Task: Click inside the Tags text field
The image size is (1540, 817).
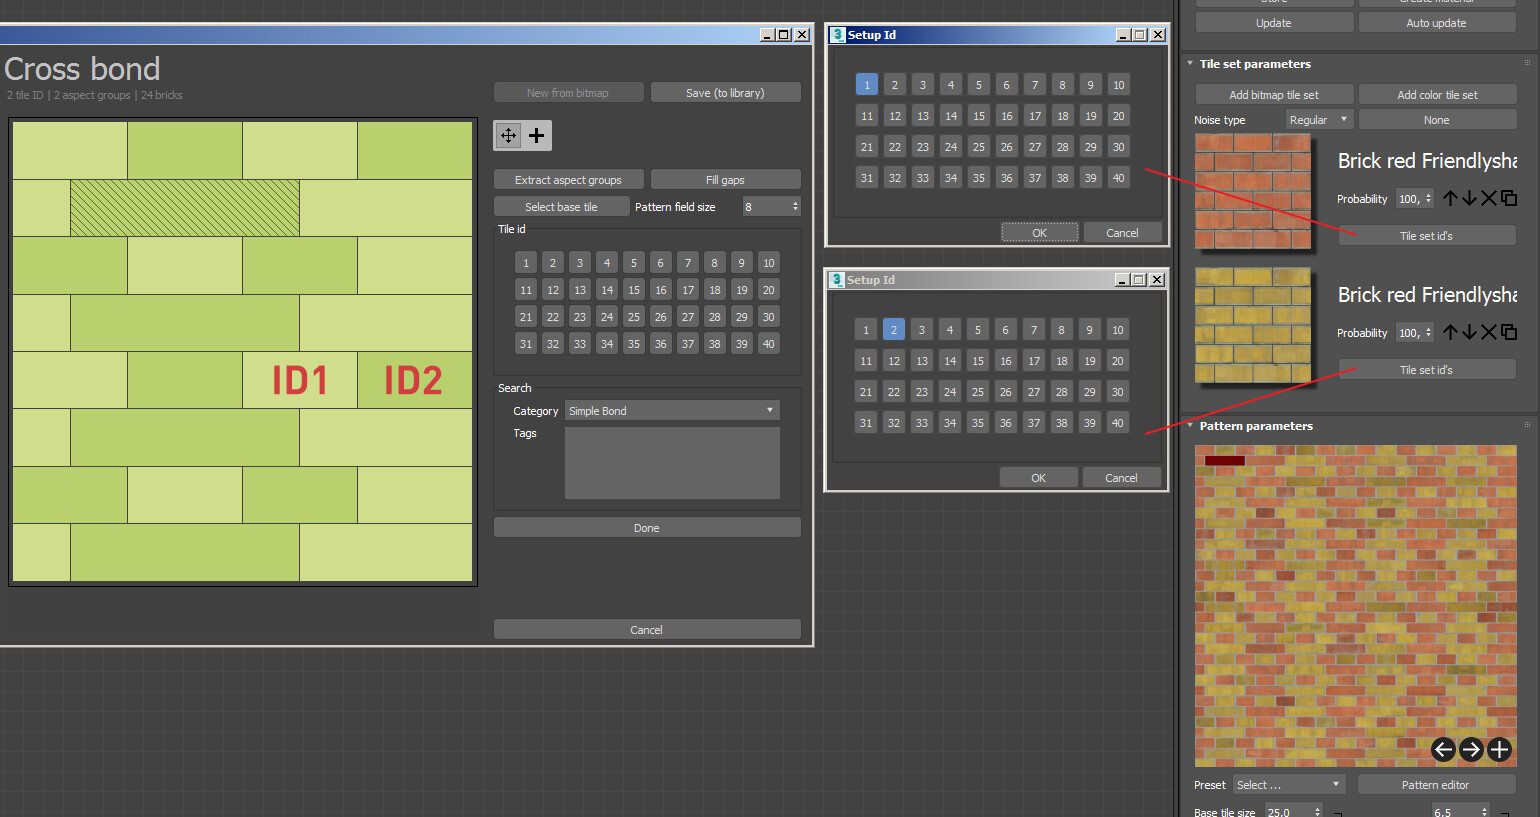Action: [x=672, y=463]
